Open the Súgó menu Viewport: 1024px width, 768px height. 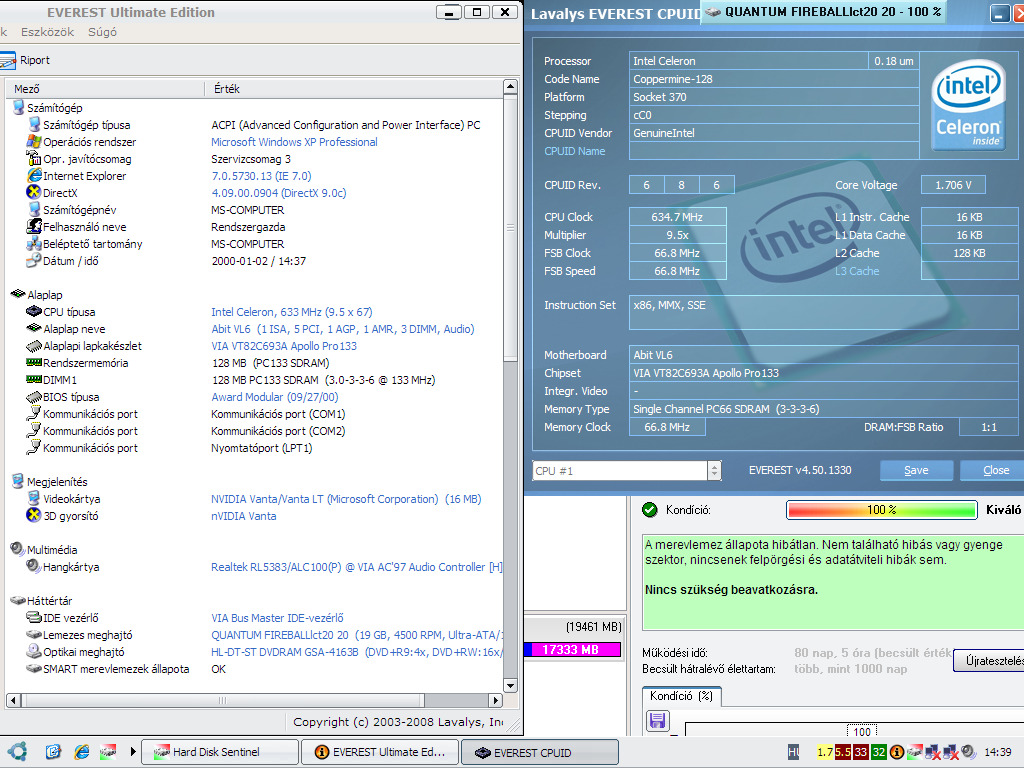pyautogui.click(x=103, y=32)
